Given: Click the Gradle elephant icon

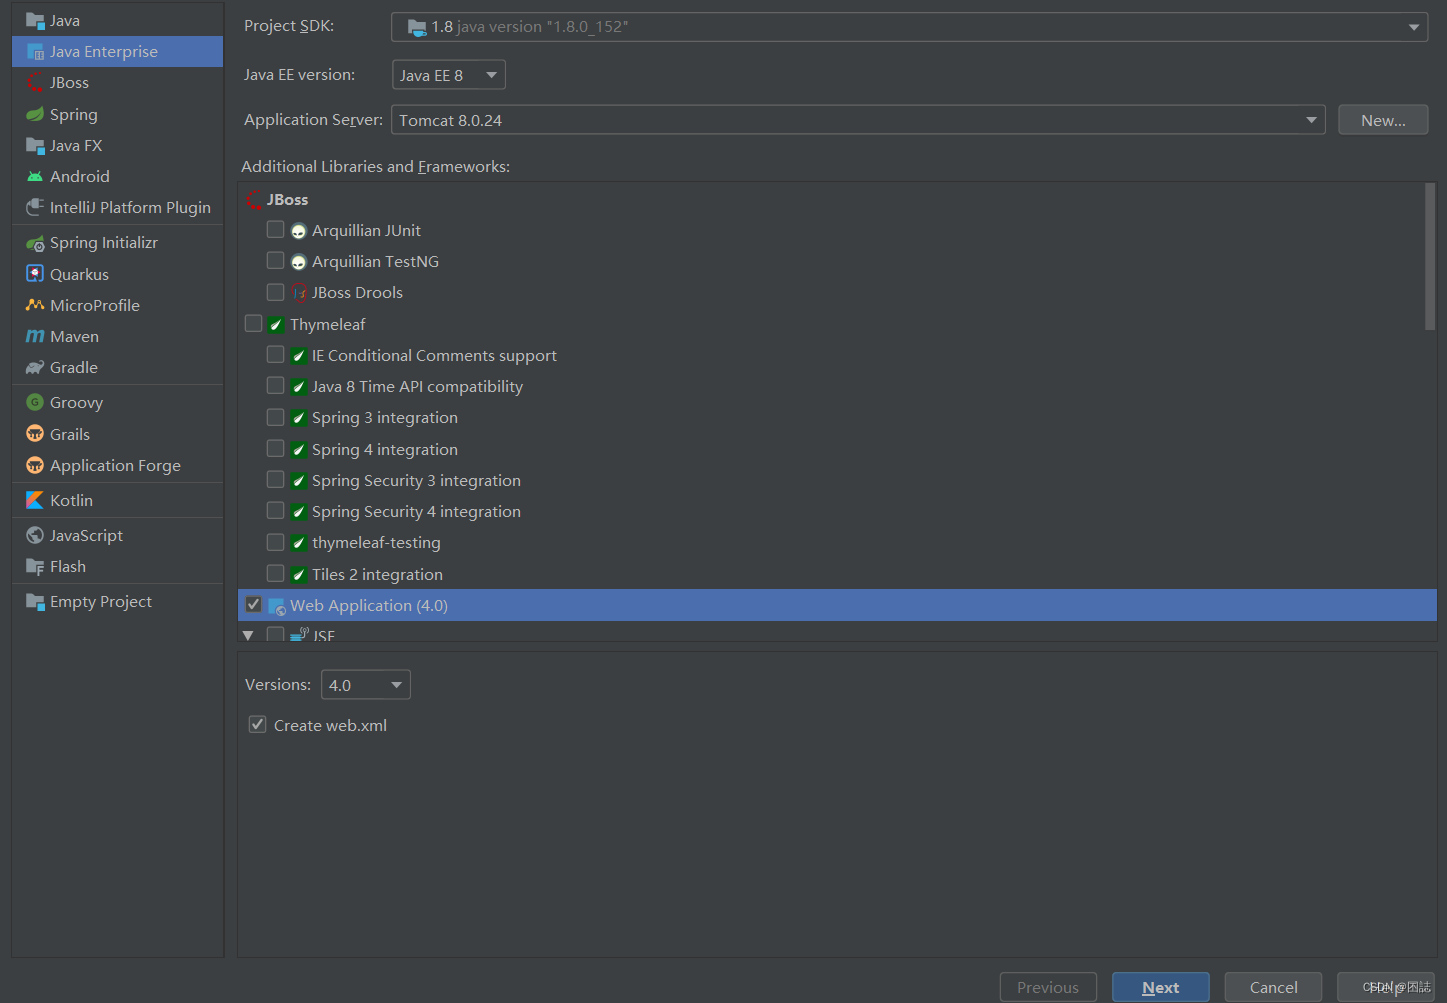Looking at the screenshot, I should coord(35,368).
